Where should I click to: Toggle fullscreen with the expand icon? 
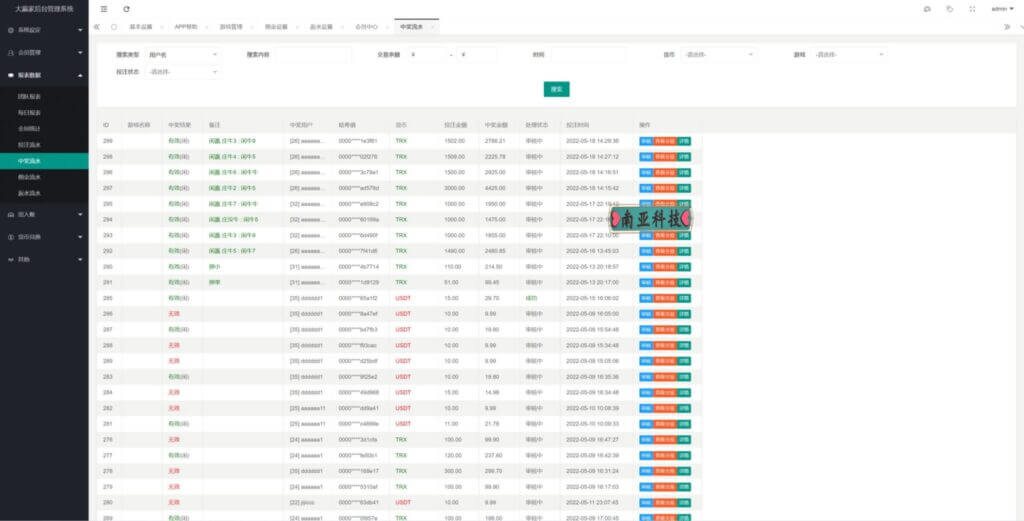[972, 9]
